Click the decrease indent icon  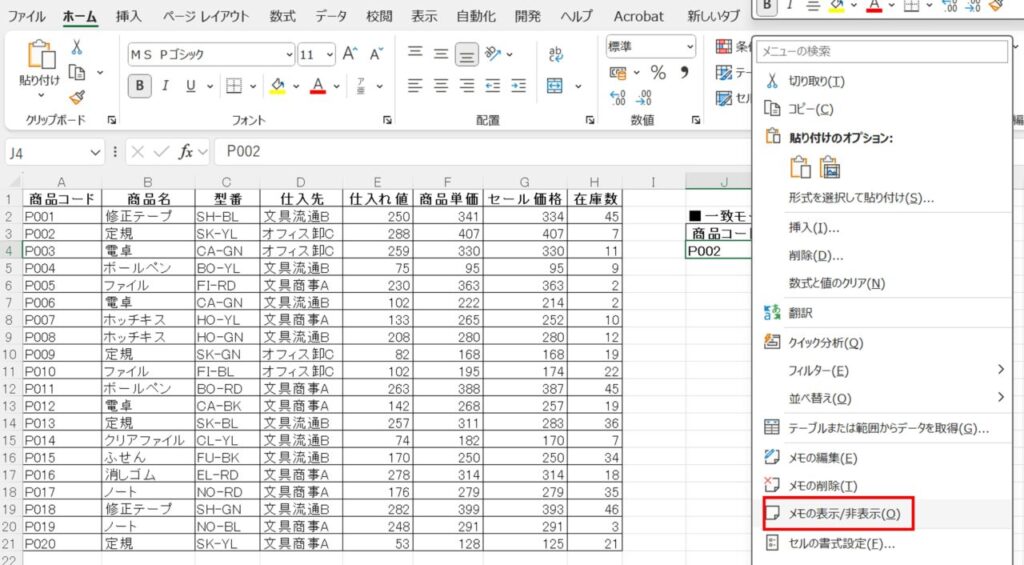point(493,86)
